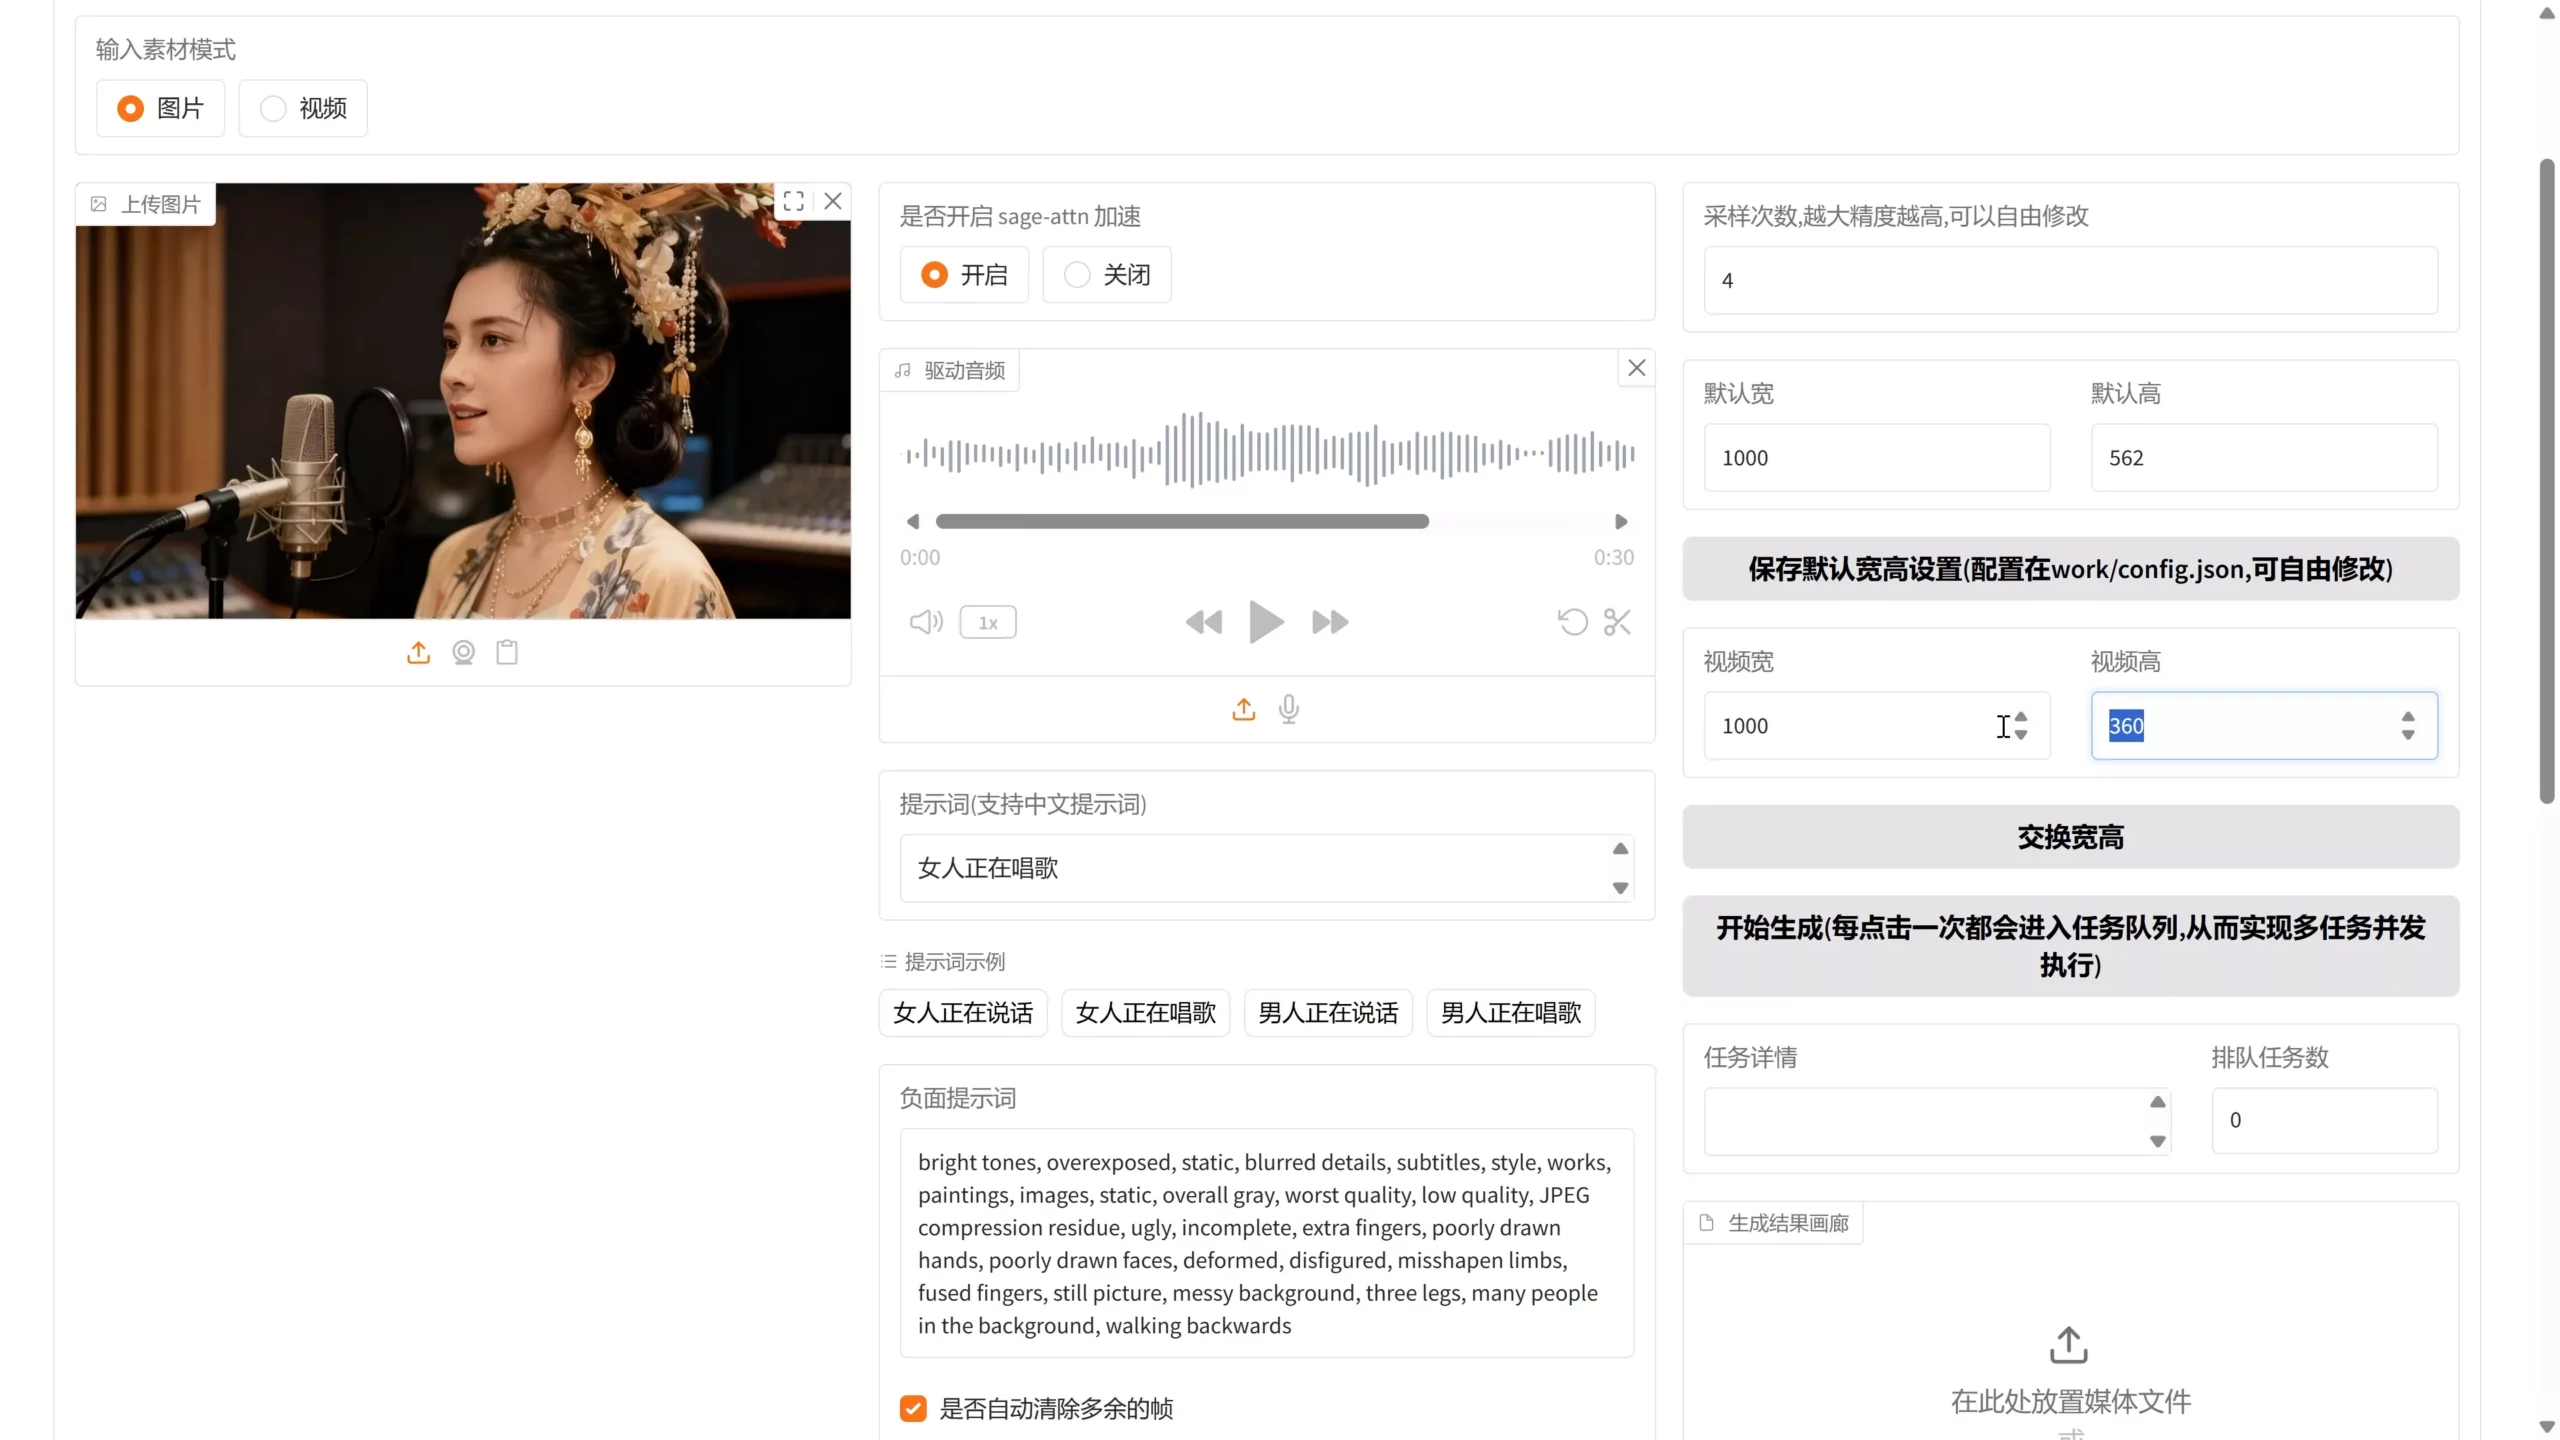The image size is (2560, 1440).
Task: Open the webcam capture icon
Action: click(x=463, y=652)
